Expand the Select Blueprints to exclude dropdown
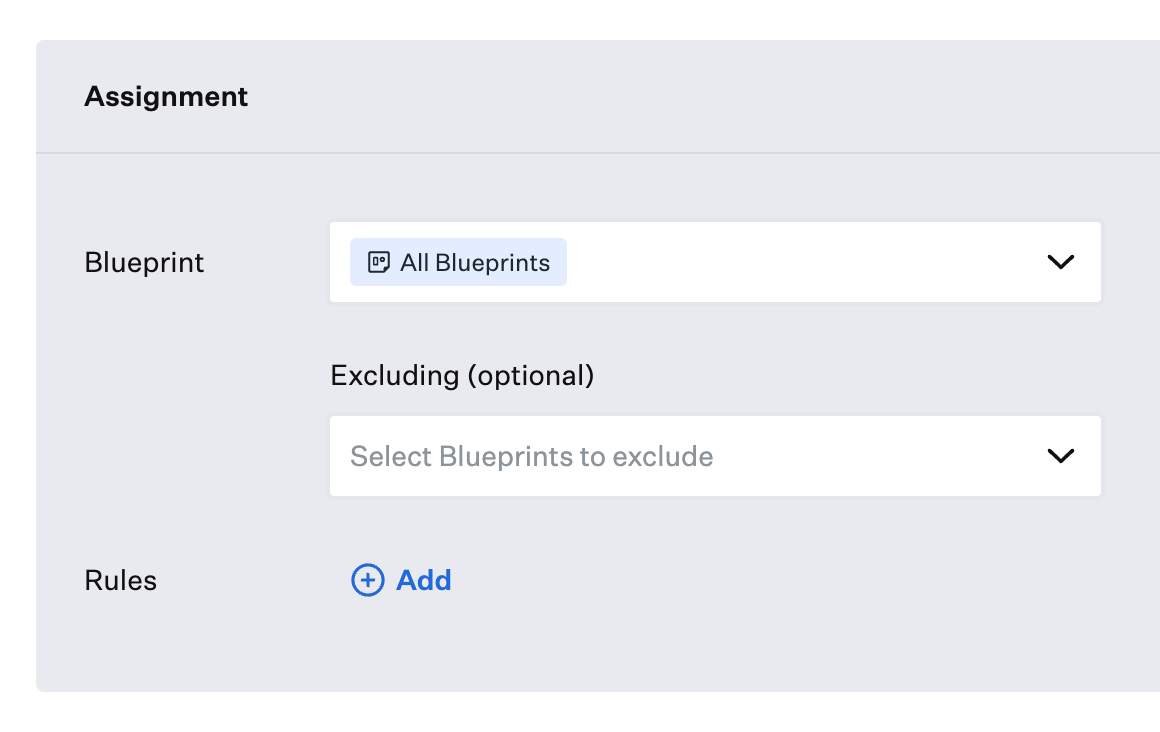Screen dimensions: 1160x732 pyautogui.click(x=700, y=456)
